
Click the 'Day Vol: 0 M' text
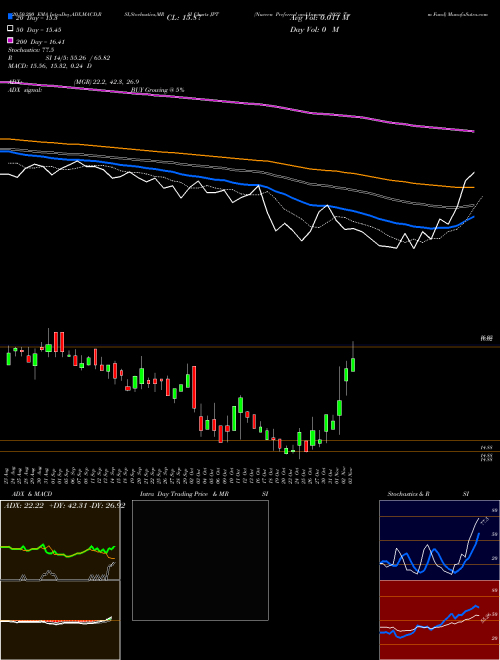coord(314,30)
